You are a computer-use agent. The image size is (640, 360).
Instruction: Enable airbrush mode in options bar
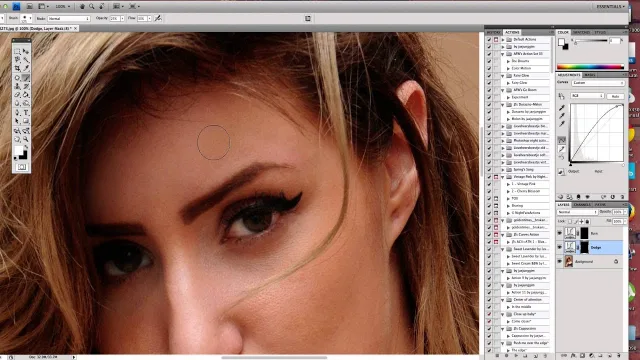click(x=158, y=18)
